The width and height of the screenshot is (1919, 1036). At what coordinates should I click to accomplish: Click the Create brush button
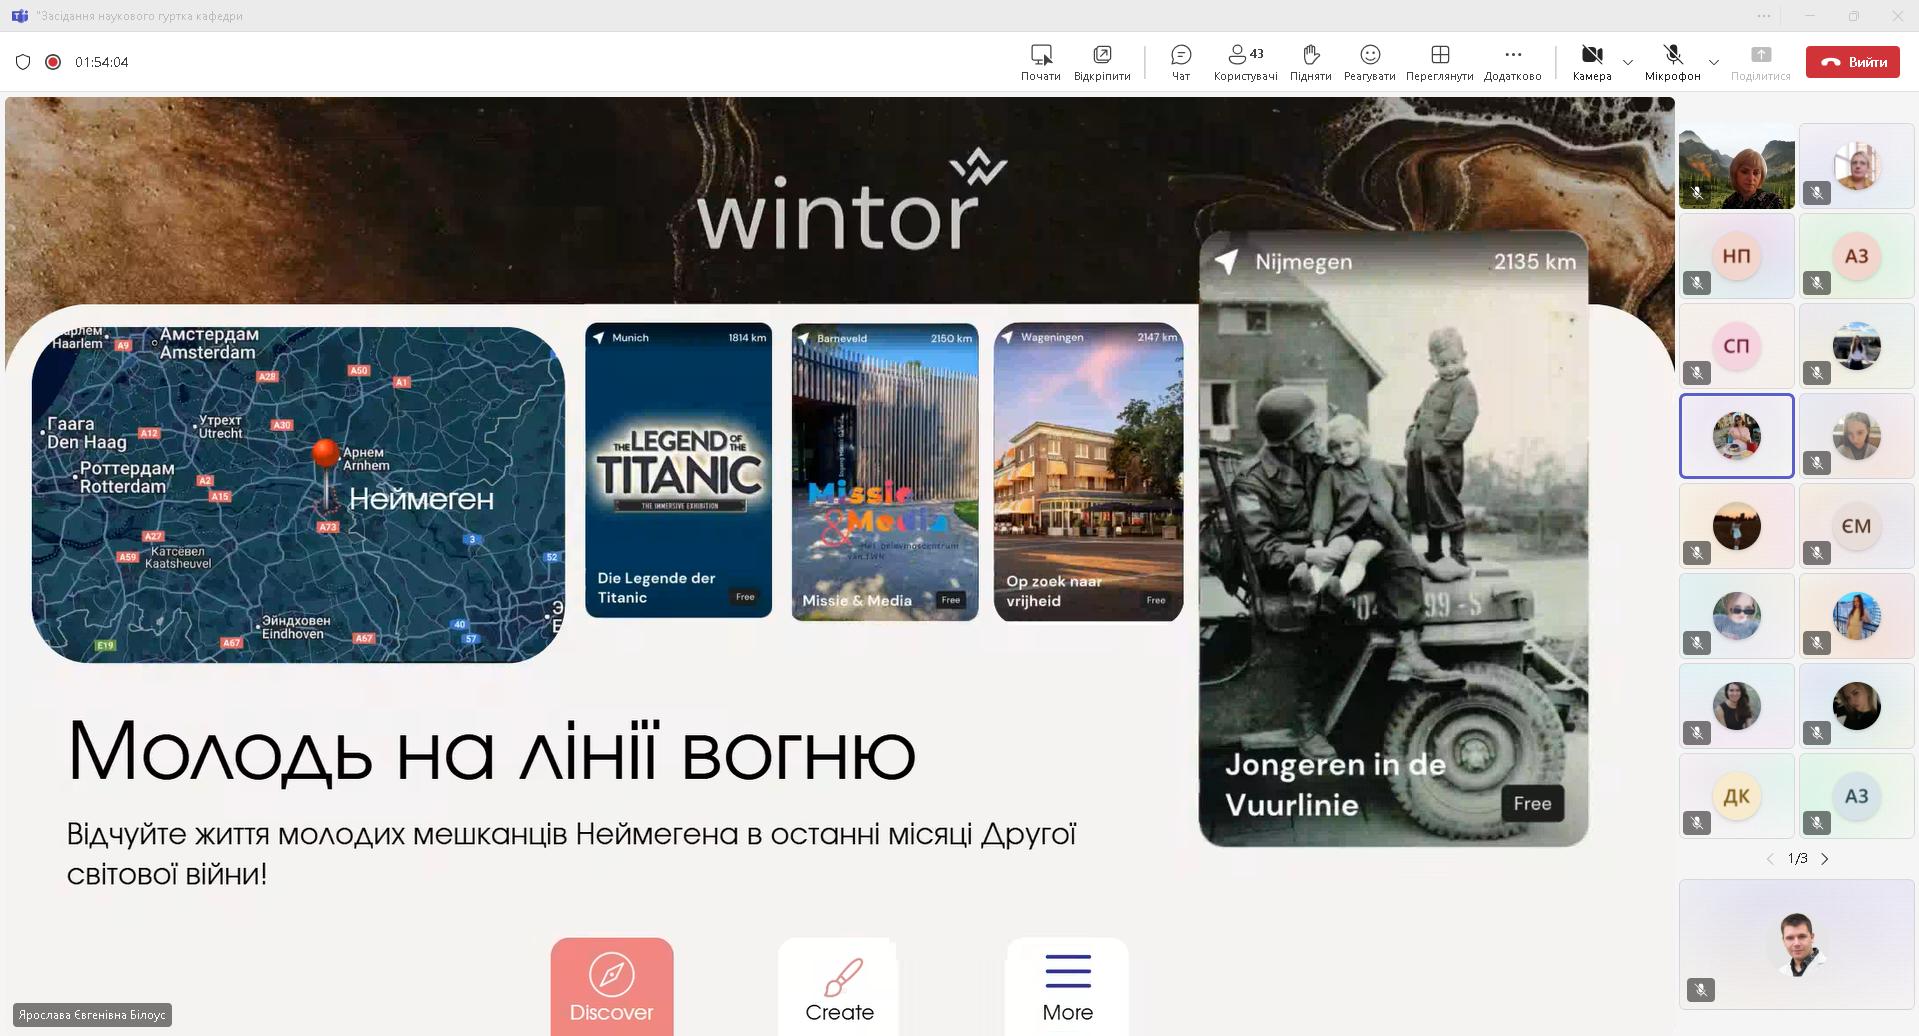(x=839, y=986)
